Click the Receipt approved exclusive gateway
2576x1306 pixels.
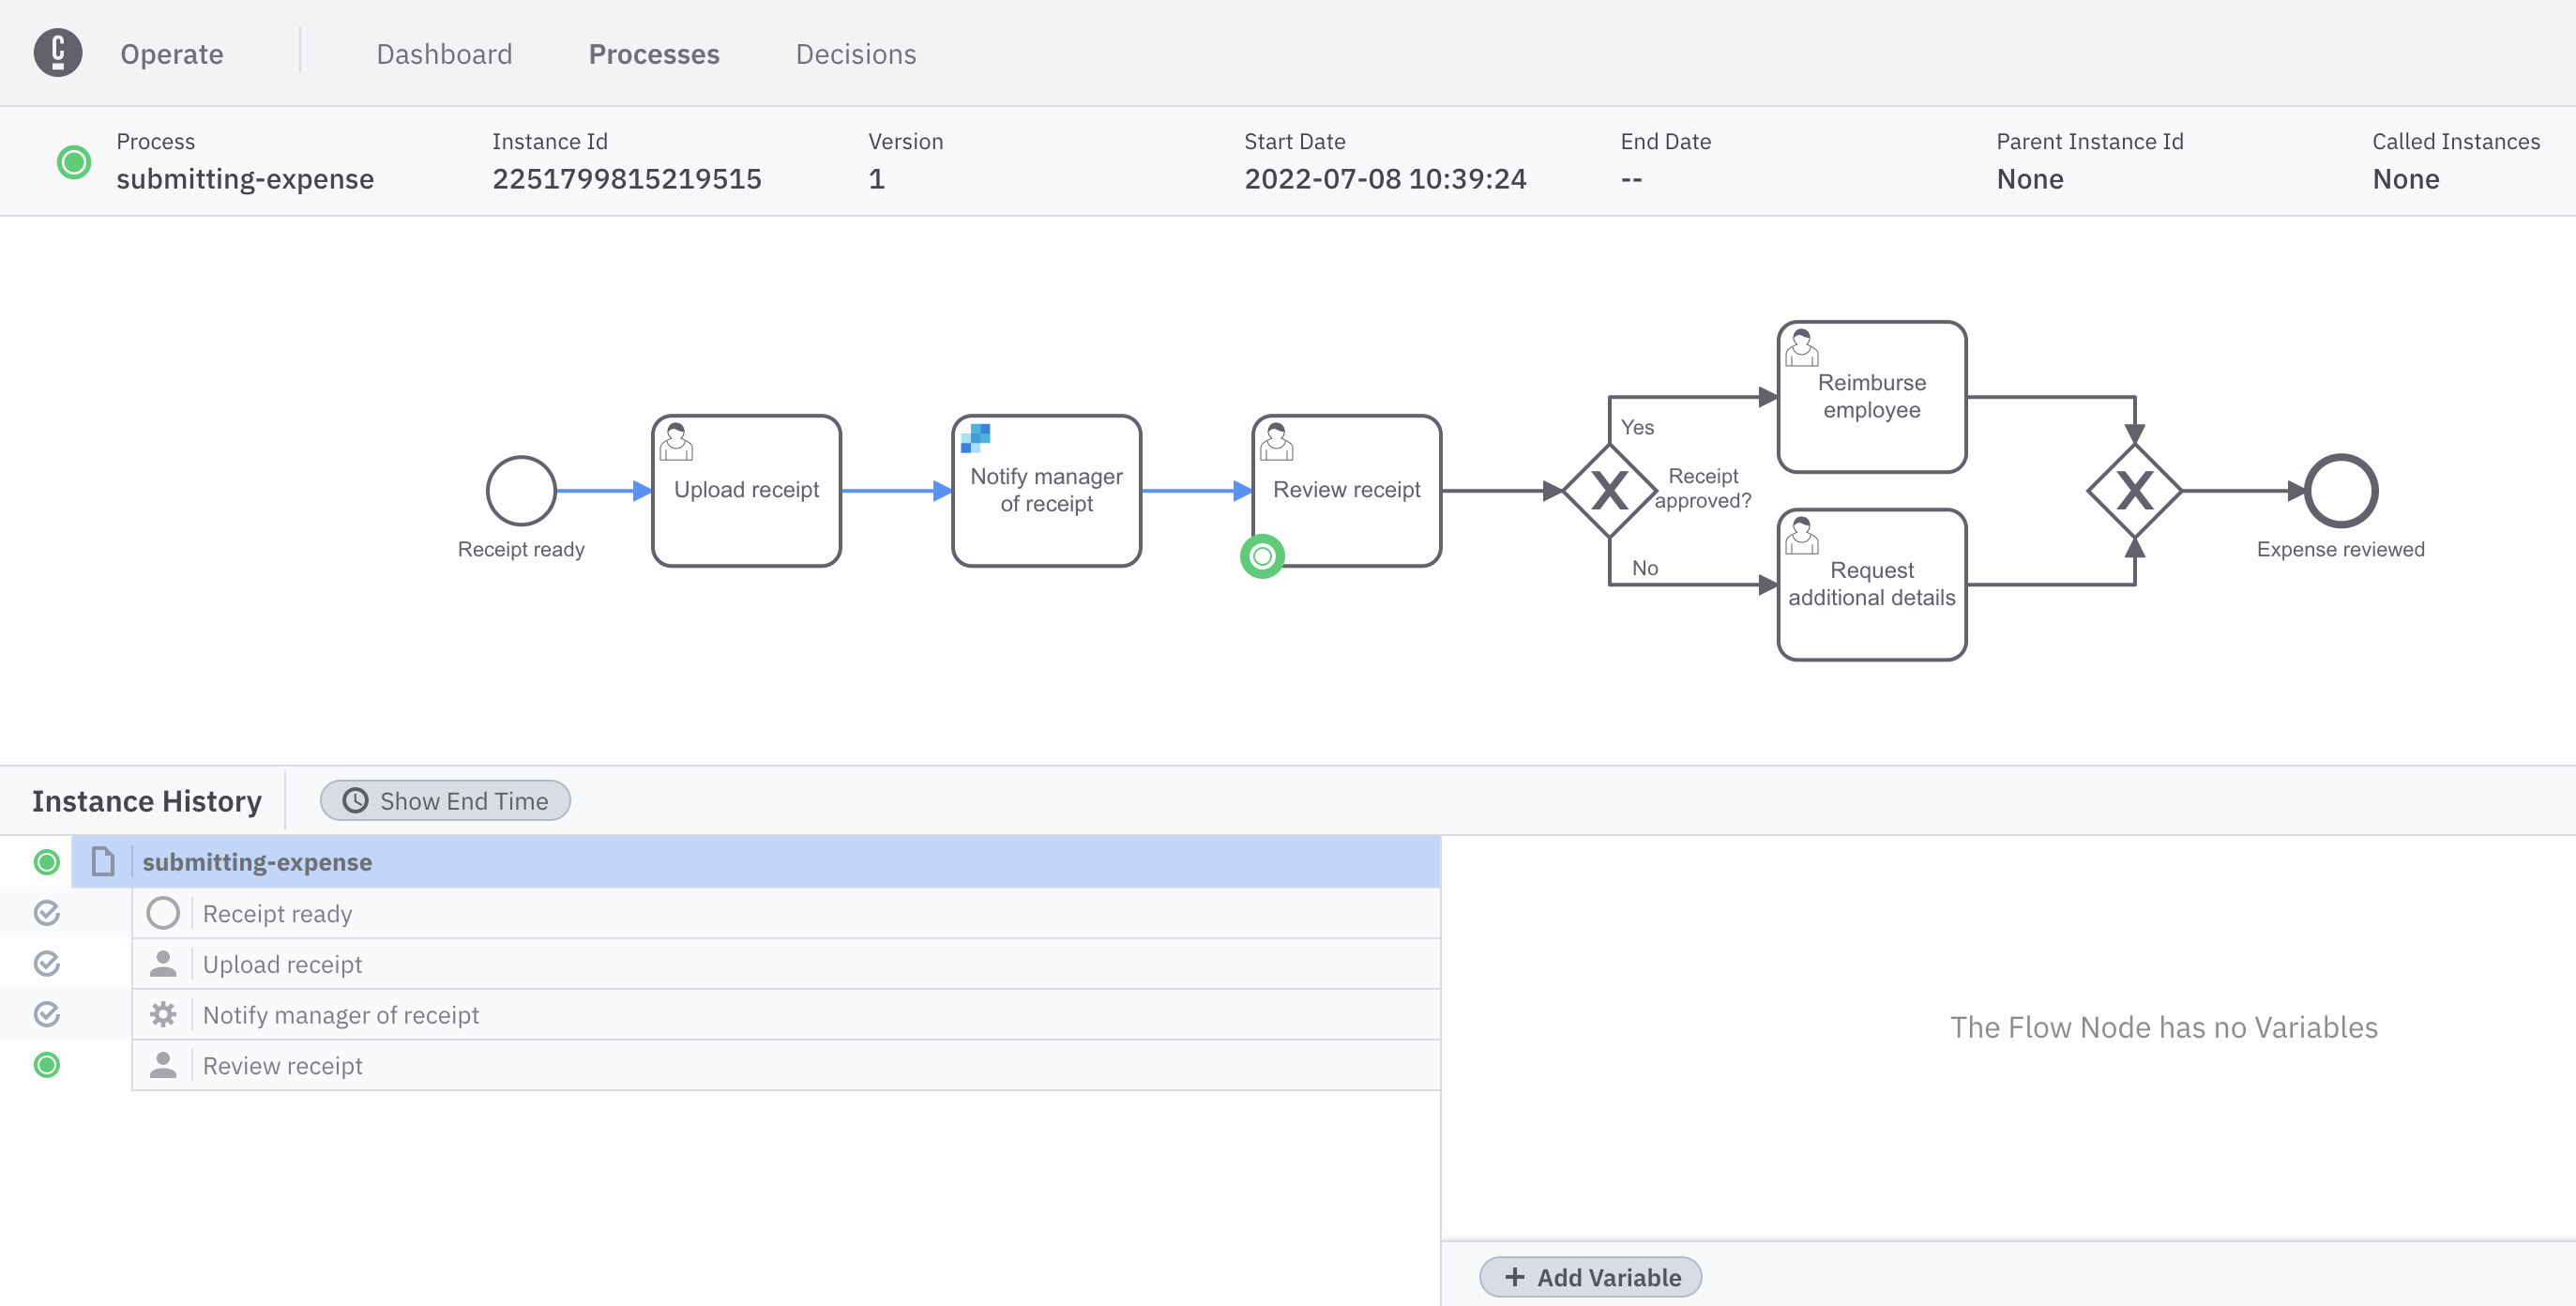click(x=1608, y=491)
